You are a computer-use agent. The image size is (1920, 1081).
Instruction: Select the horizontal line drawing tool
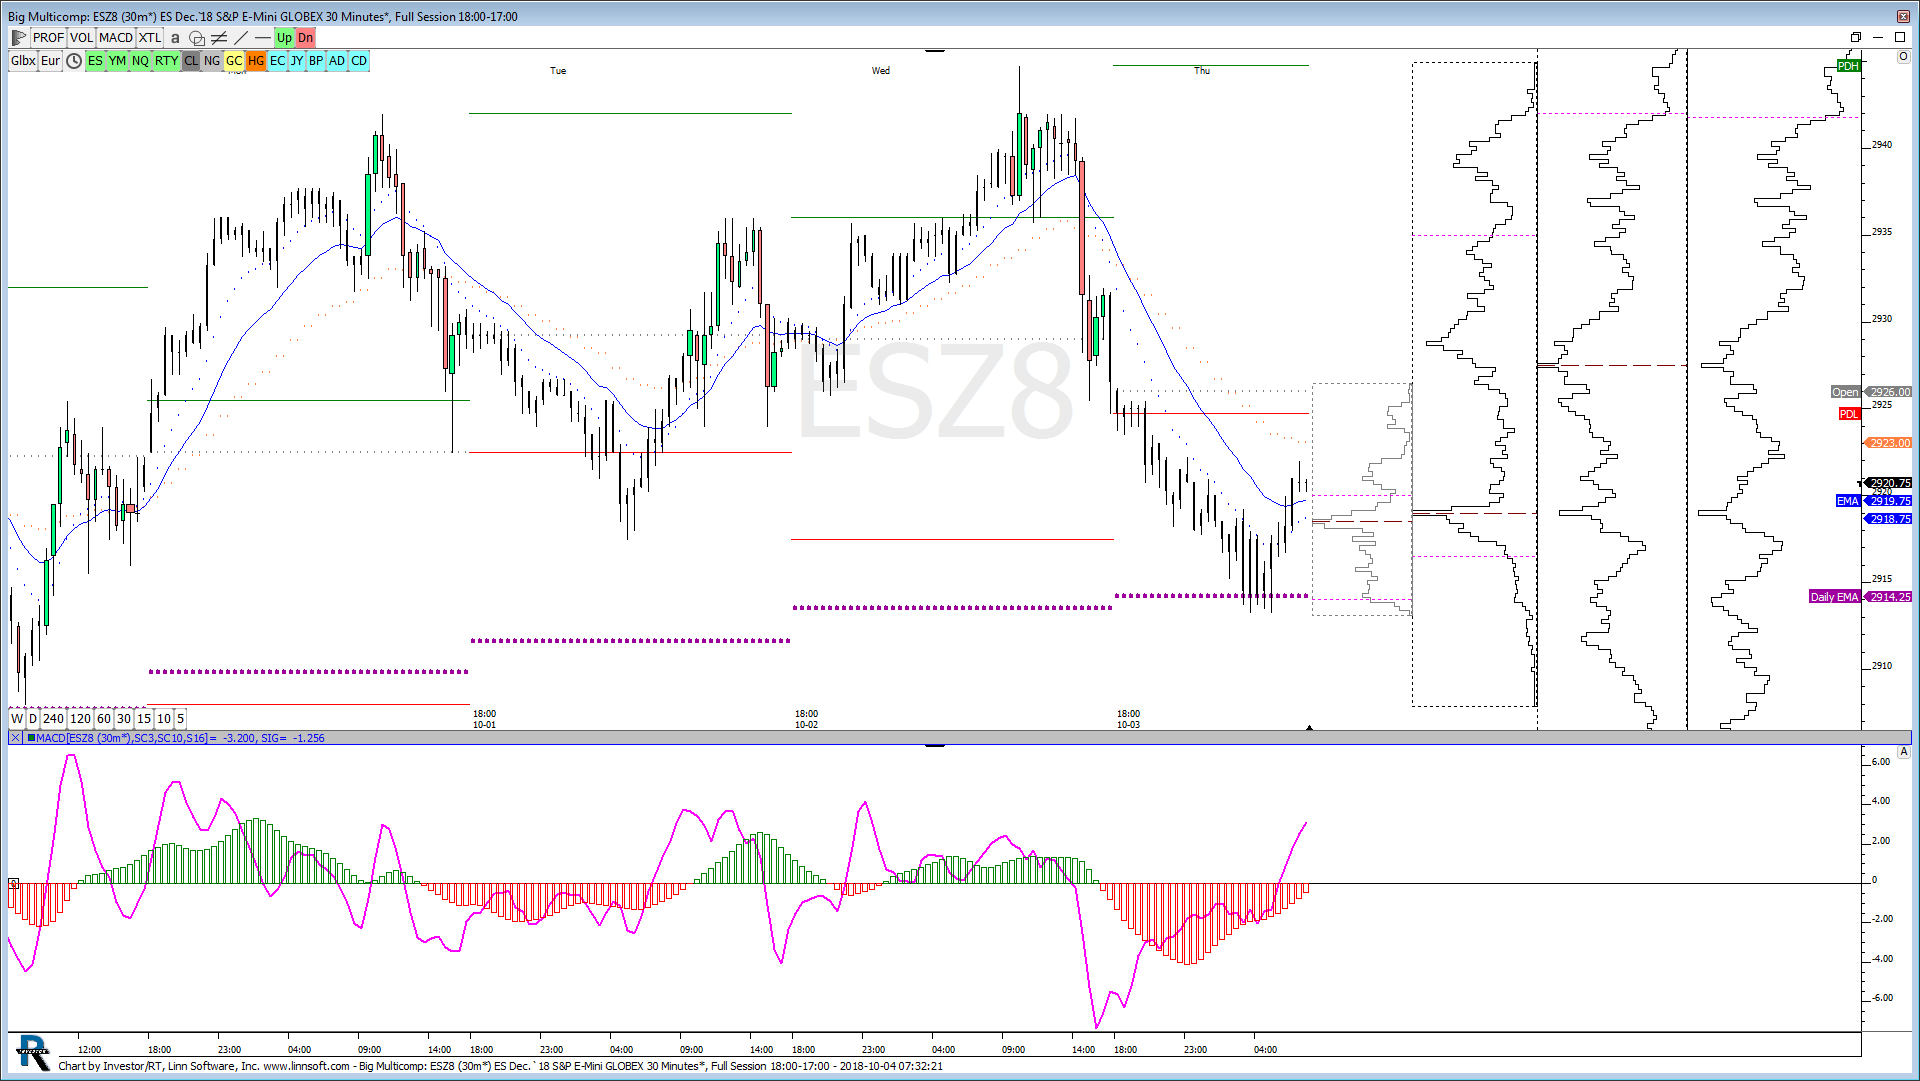tap(263, 38)
